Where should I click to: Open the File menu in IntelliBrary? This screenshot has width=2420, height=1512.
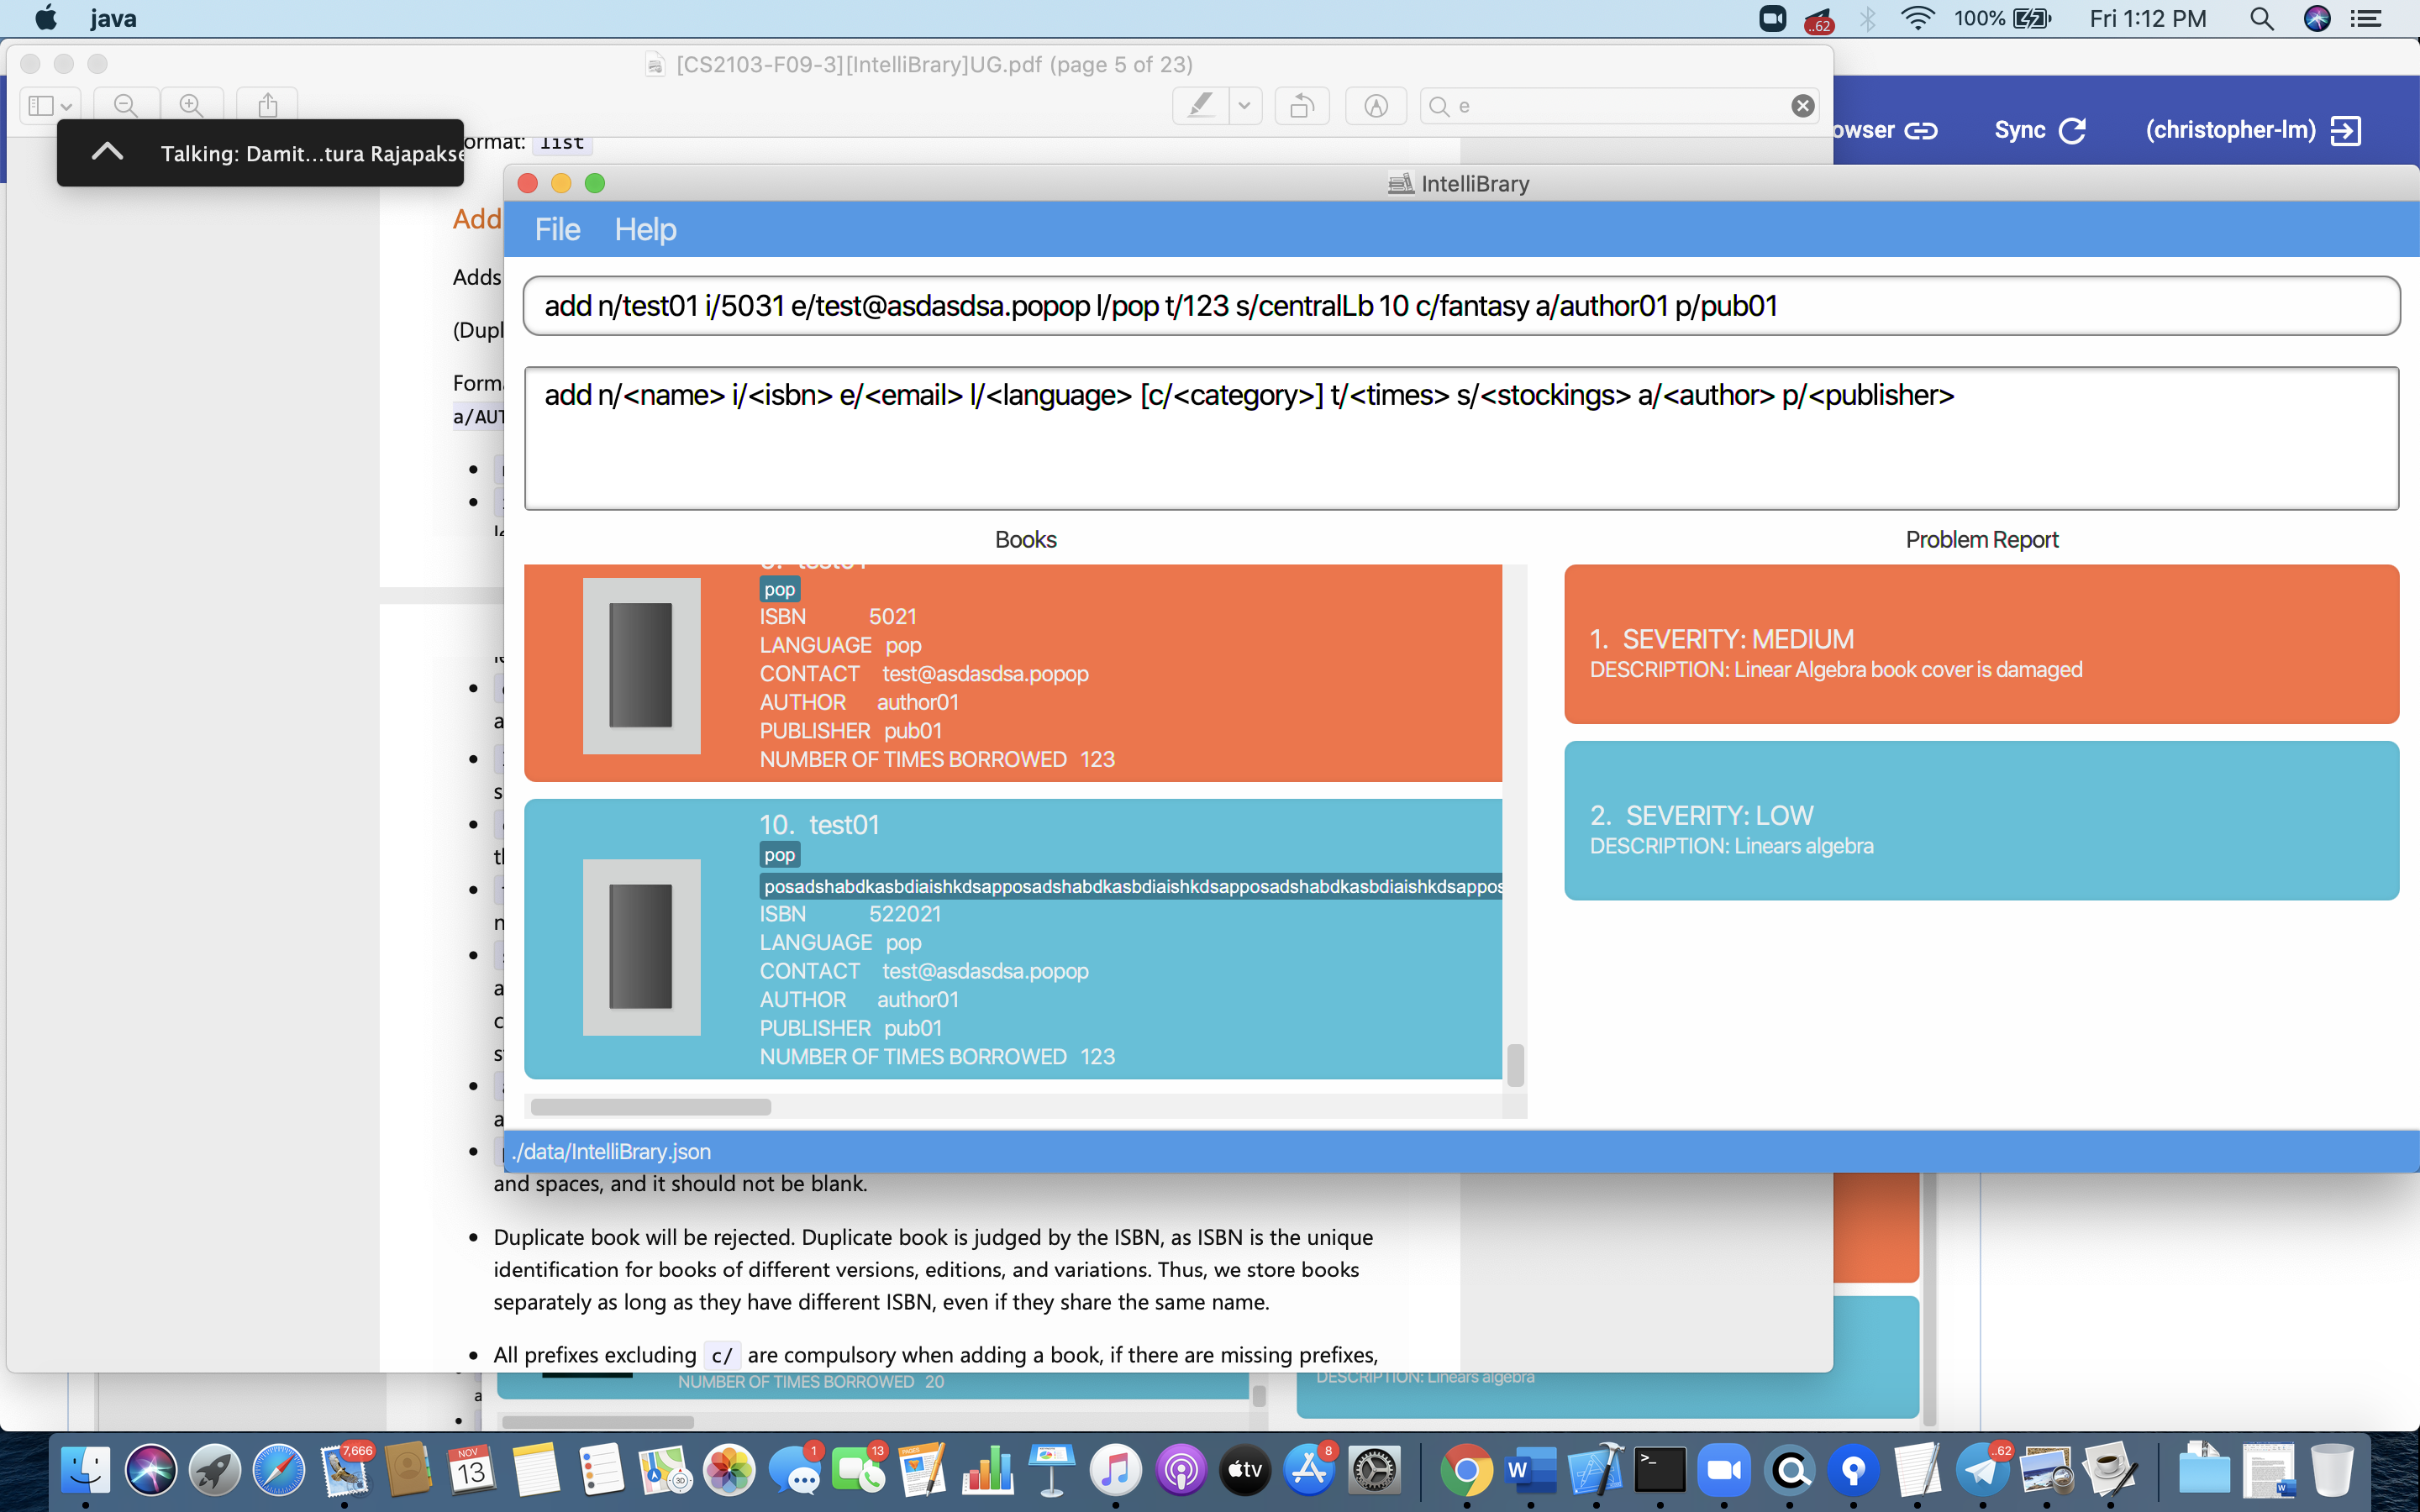point(557,230)
